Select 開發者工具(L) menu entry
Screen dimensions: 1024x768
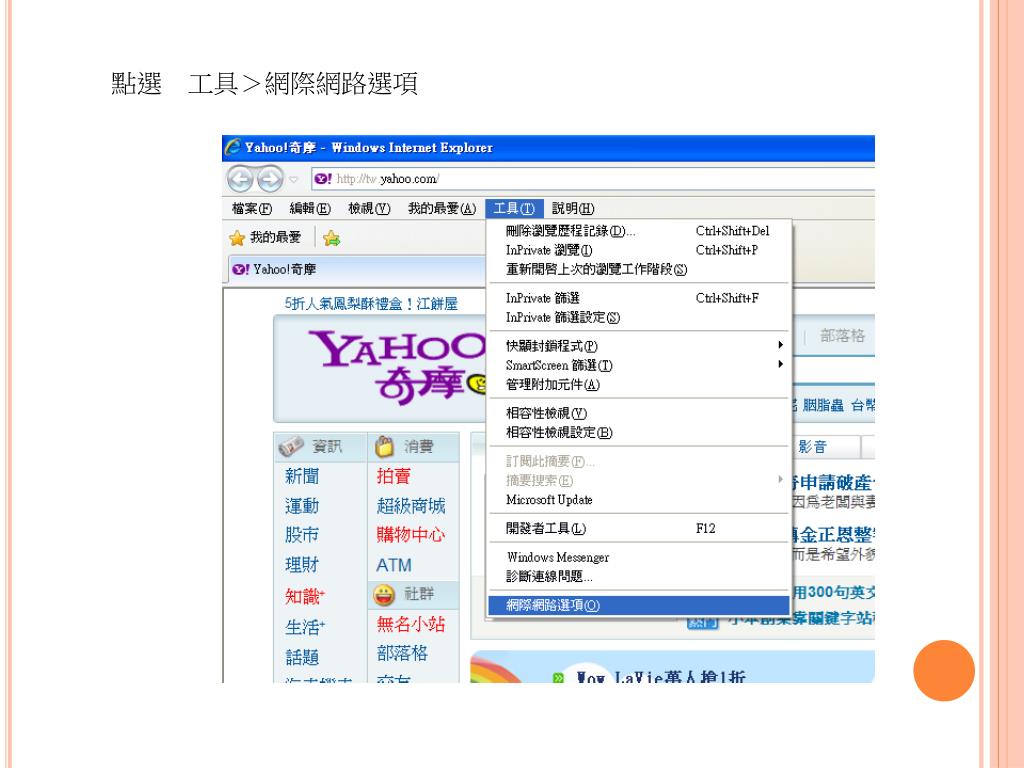click(639, 528)
